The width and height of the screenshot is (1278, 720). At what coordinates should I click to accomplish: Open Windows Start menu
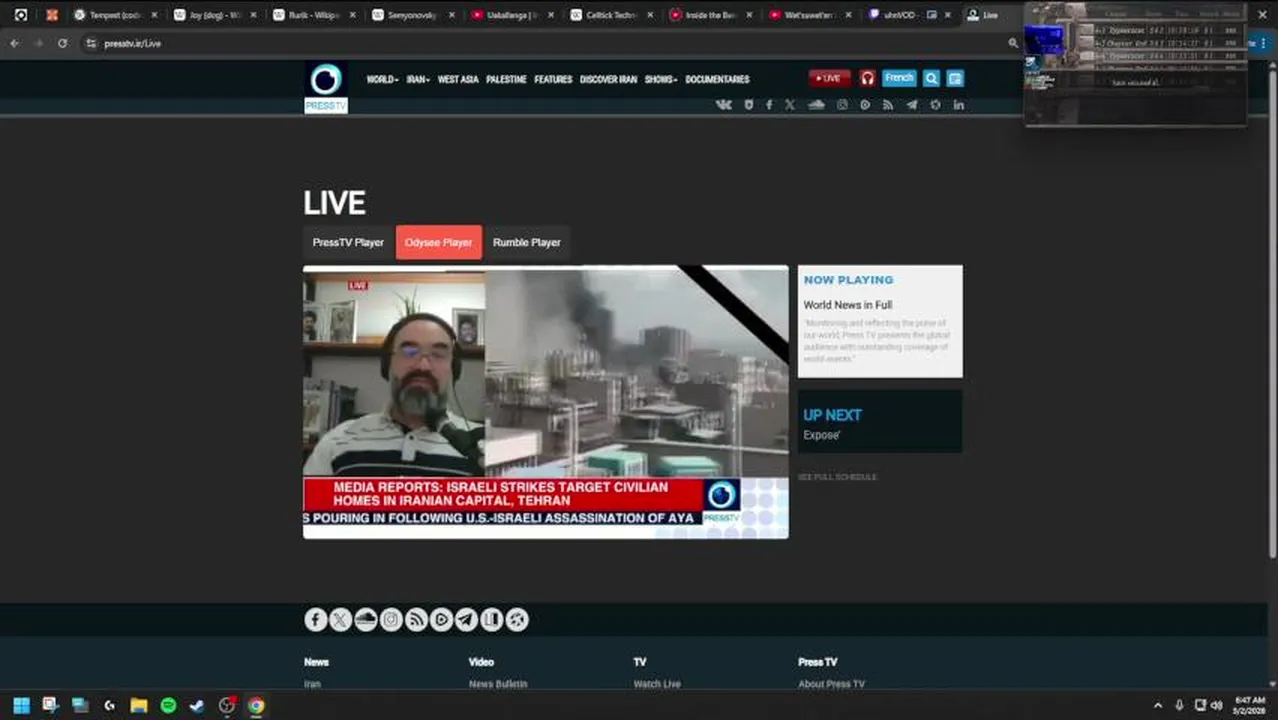coord(21,705)
